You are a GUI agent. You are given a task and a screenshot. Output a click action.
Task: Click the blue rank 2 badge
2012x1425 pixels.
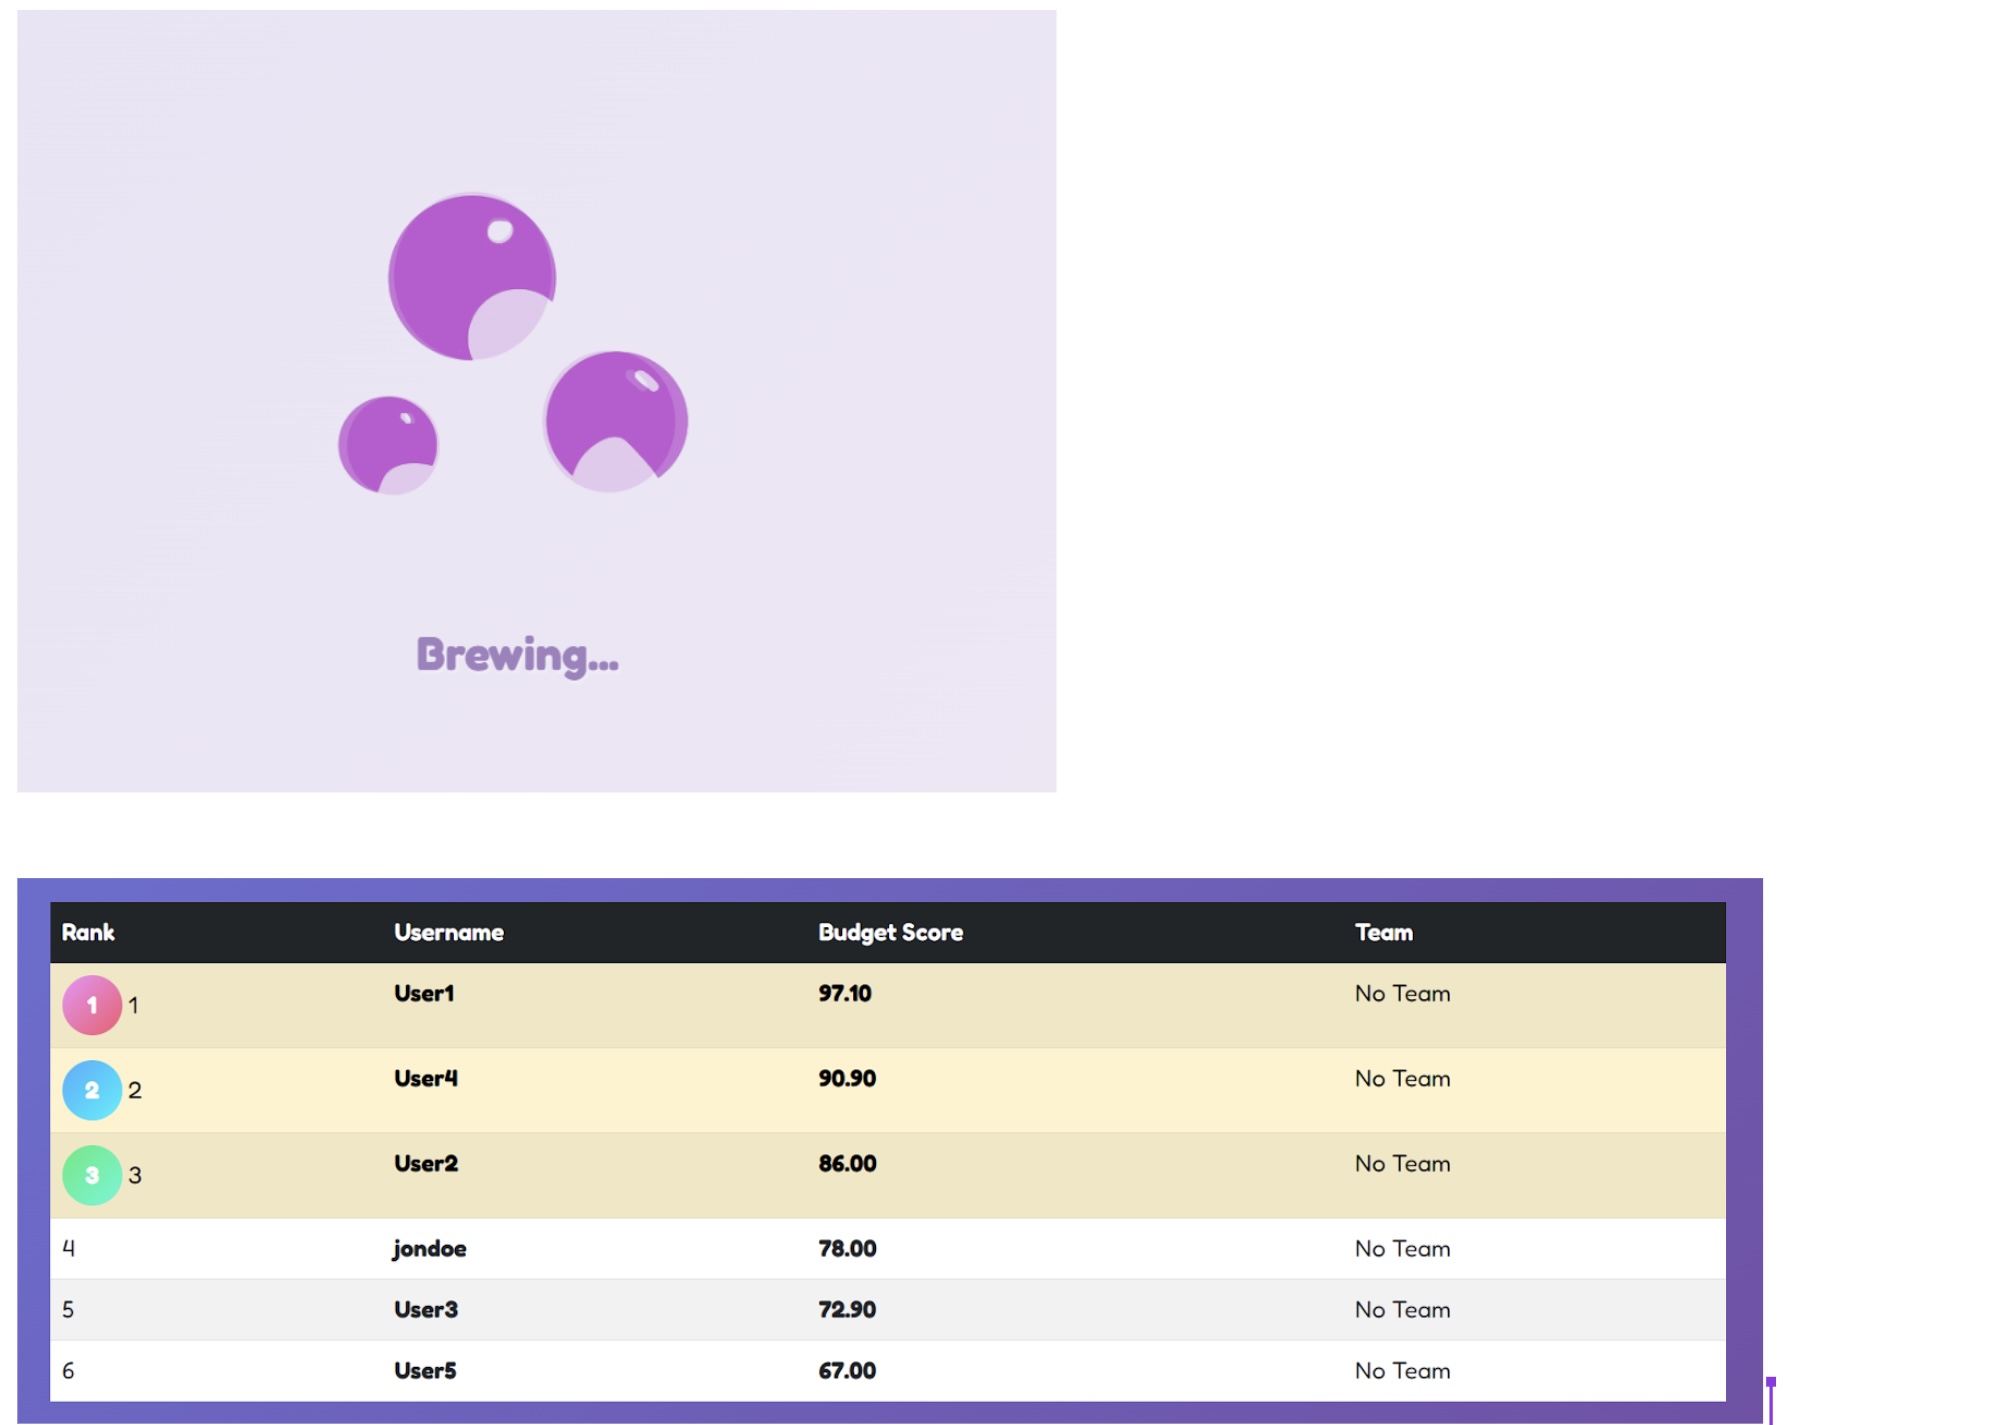(92, 1090)
